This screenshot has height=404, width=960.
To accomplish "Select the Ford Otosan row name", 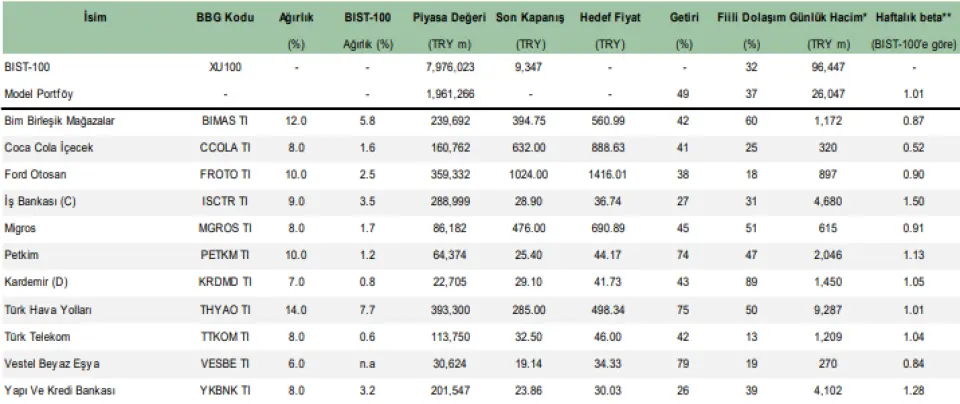I will coord(33,174).
